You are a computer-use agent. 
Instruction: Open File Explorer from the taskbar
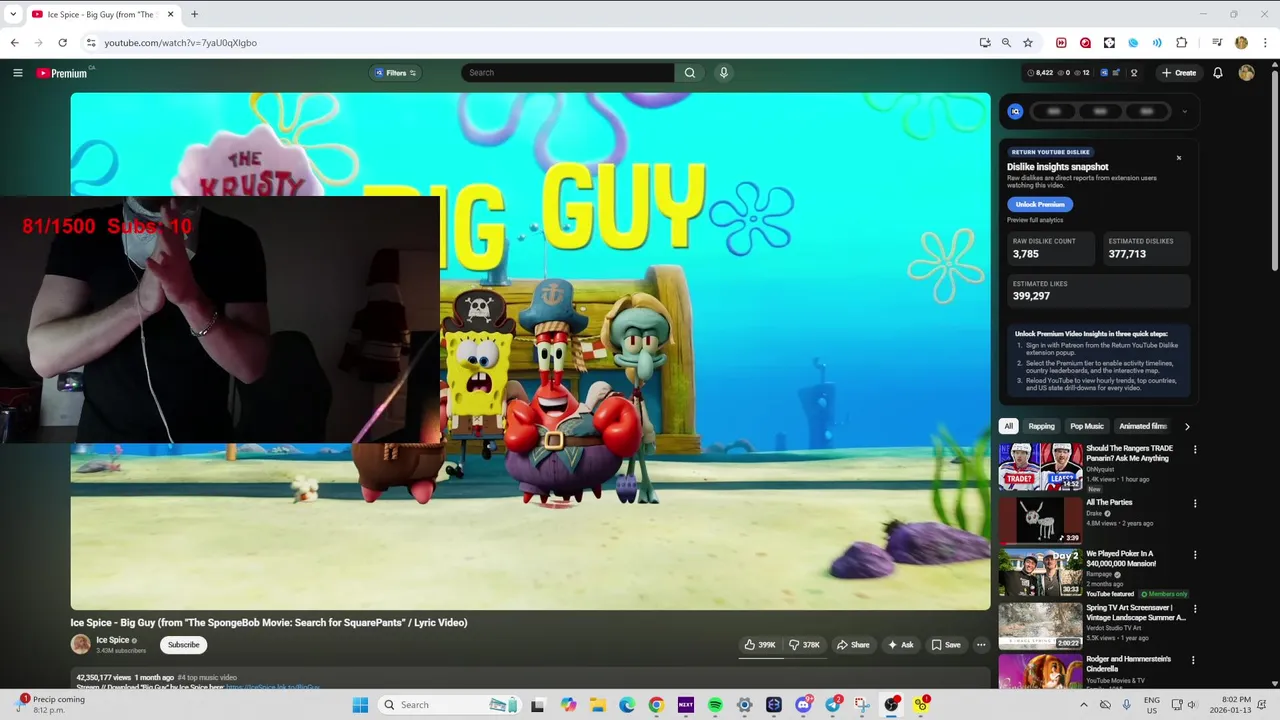coord(597,705)
